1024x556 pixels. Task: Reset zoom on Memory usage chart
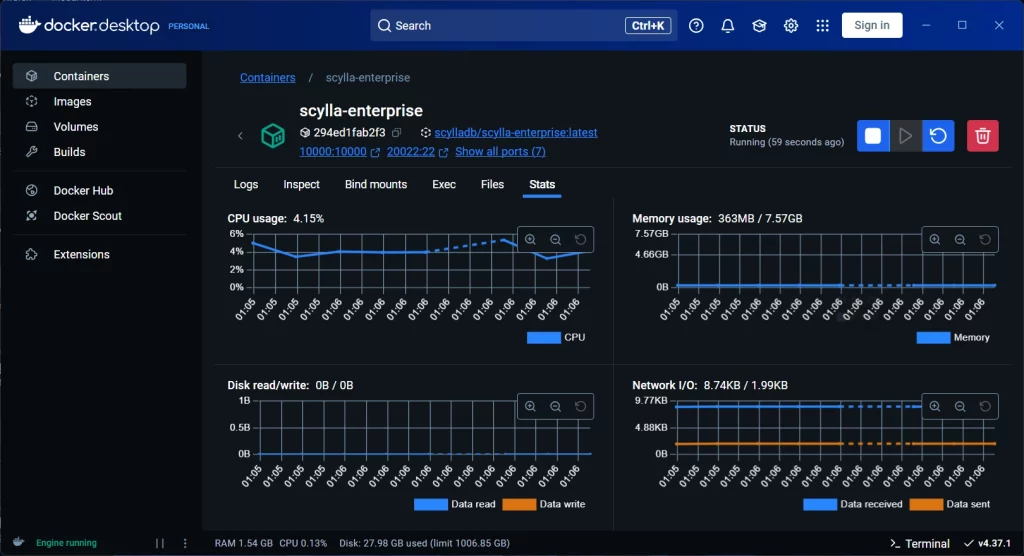click(x=985, y=240)
